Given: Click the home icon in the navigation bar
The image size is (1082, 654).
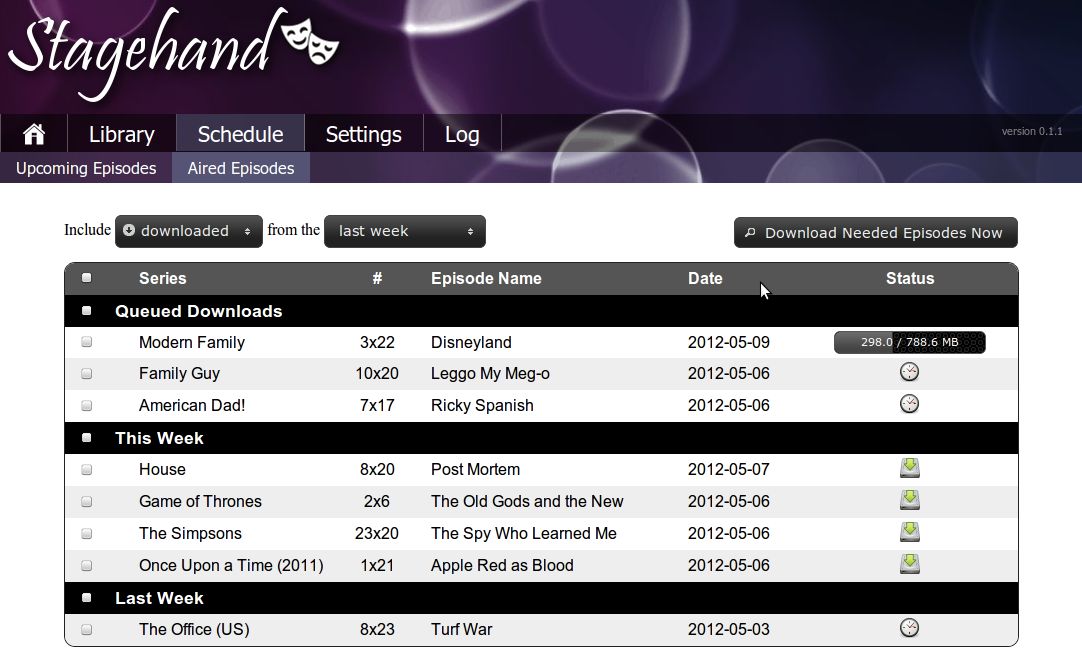Looking at the screenshot, I should tap(33, 132).
